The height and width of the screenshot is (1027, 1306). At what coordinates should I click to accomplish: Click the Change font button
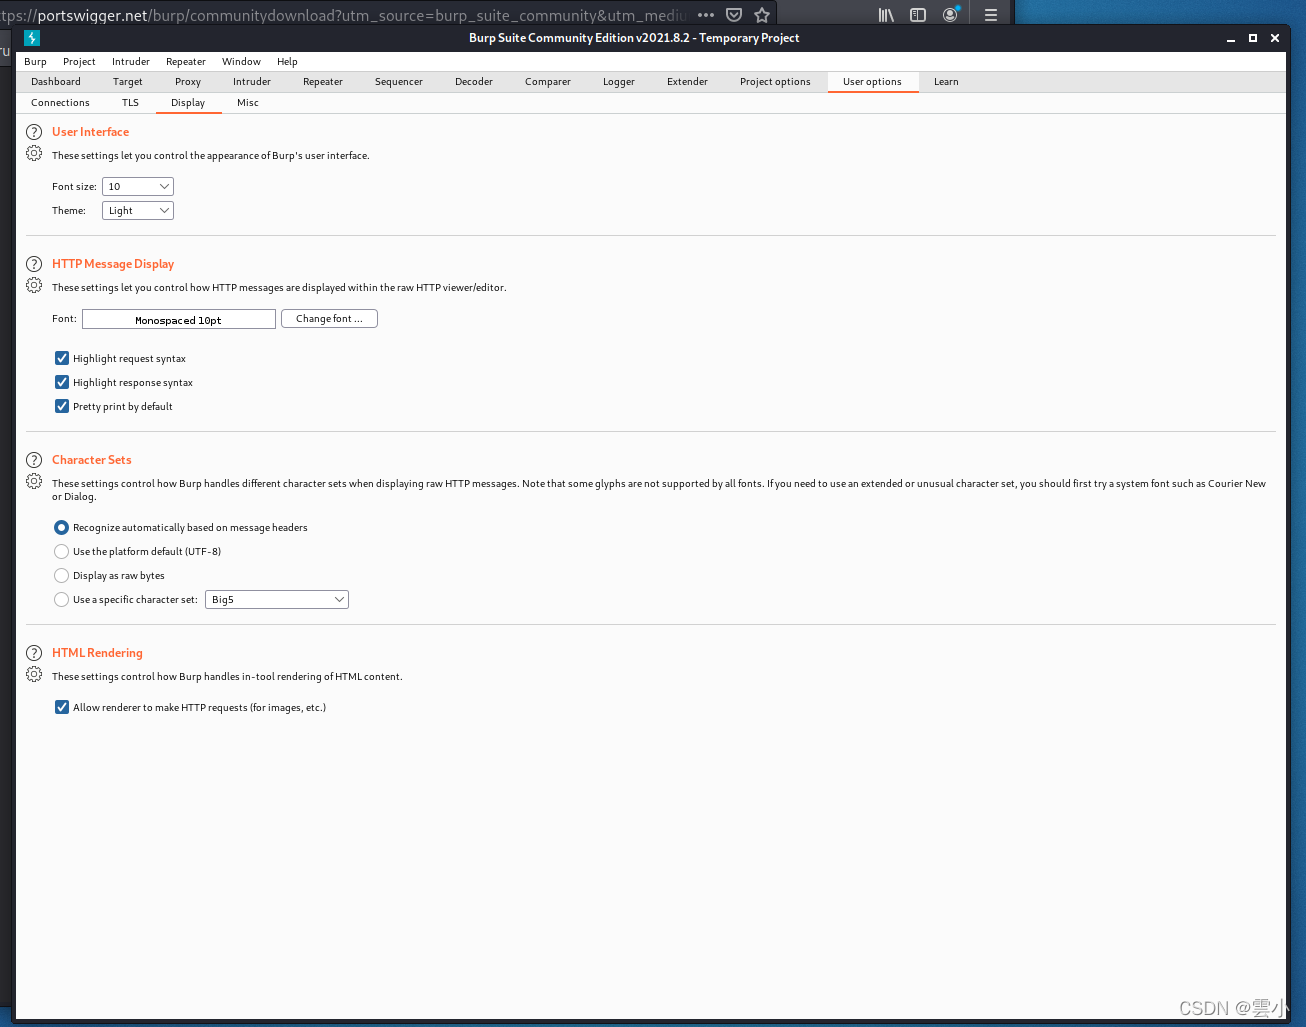tap(329, 319)
